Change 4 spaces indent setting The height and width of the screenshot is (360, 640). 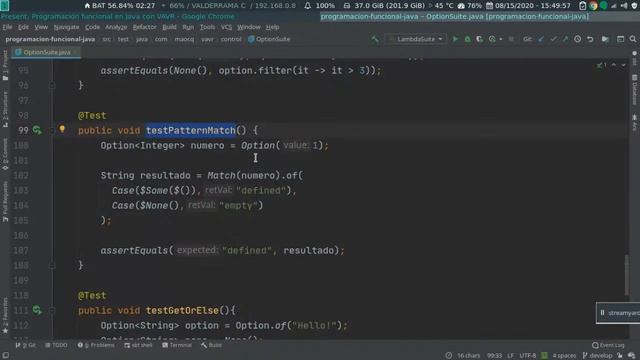click(564, 356)
